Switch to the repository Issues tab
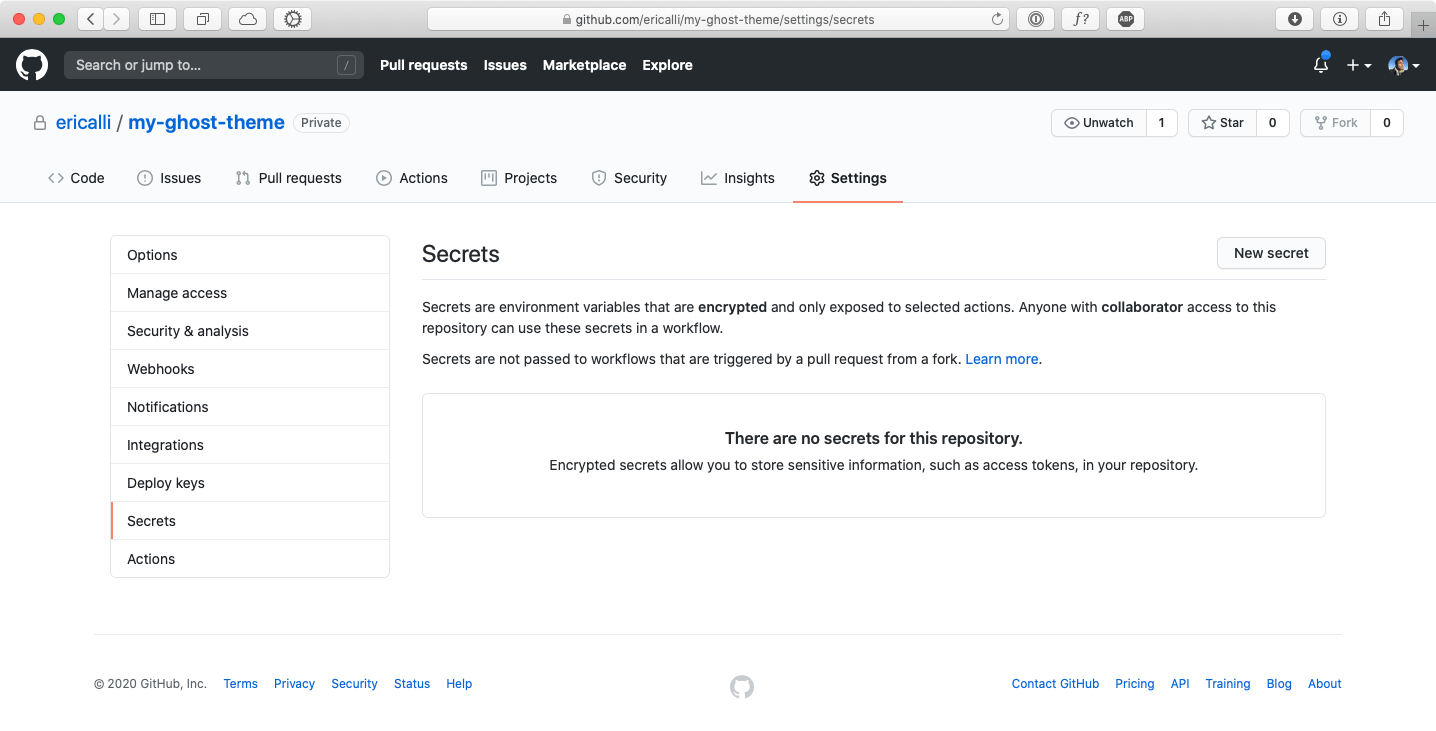 point(169,178)
